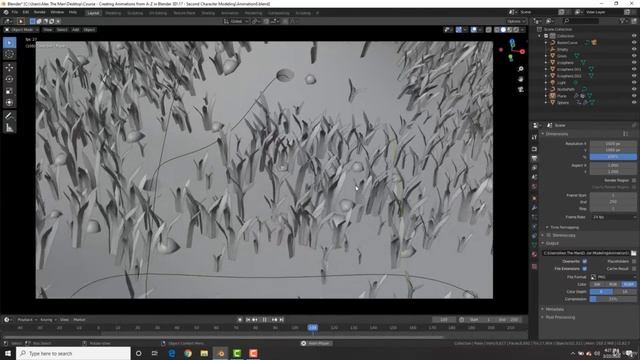Adjust the resolution percentage slider
The width and height of the screenshot is (640, 360).
[x=613, y=157]
